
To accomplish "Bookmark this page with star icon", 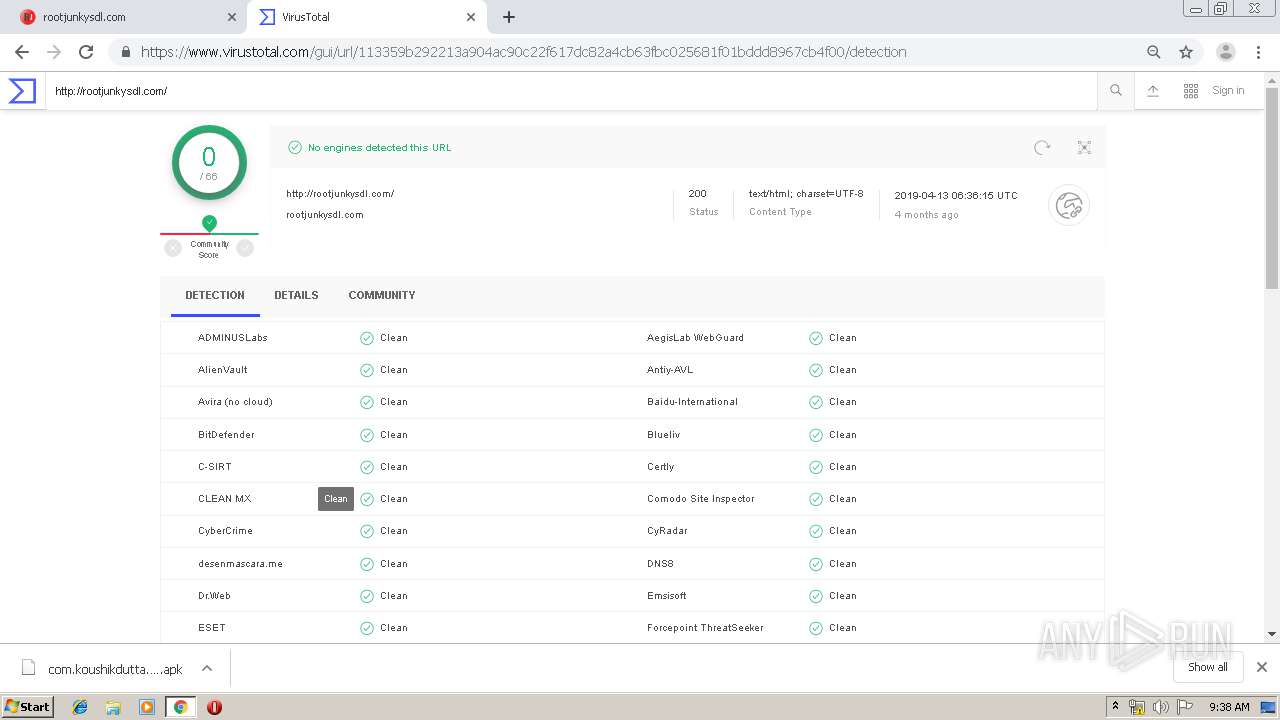I will pos(1186,52).
